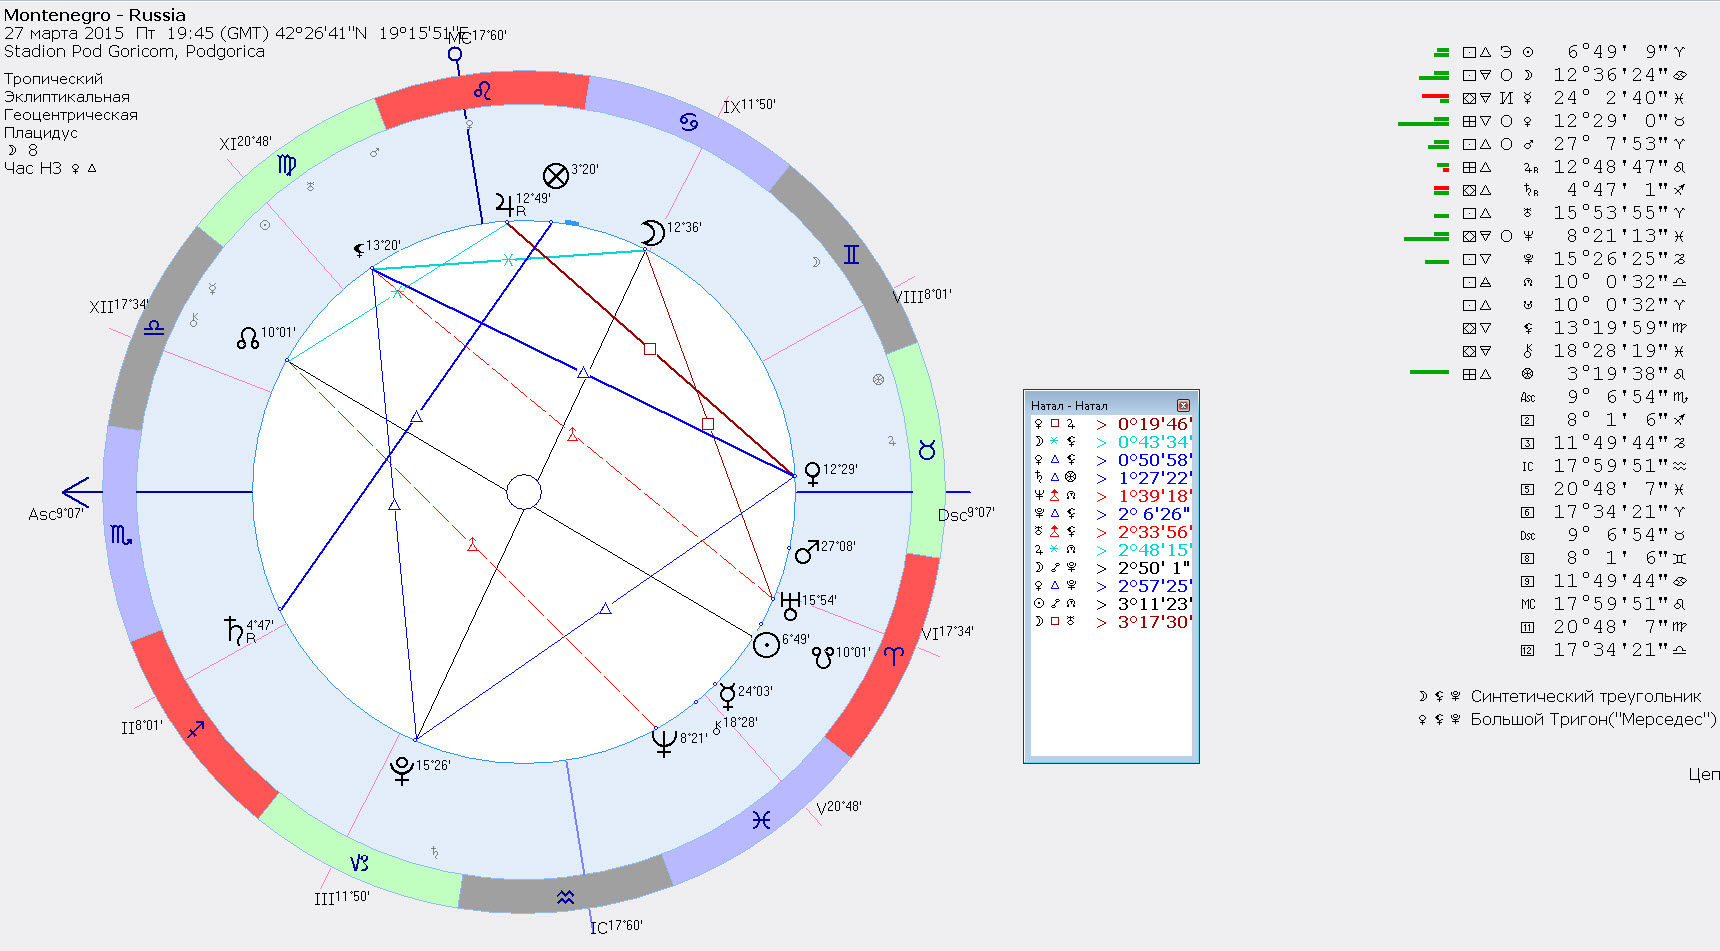This screenshot has height=951, width=1720.
Task: Click the North Node symbol at 10°01'
Action: tap(248, 338)
